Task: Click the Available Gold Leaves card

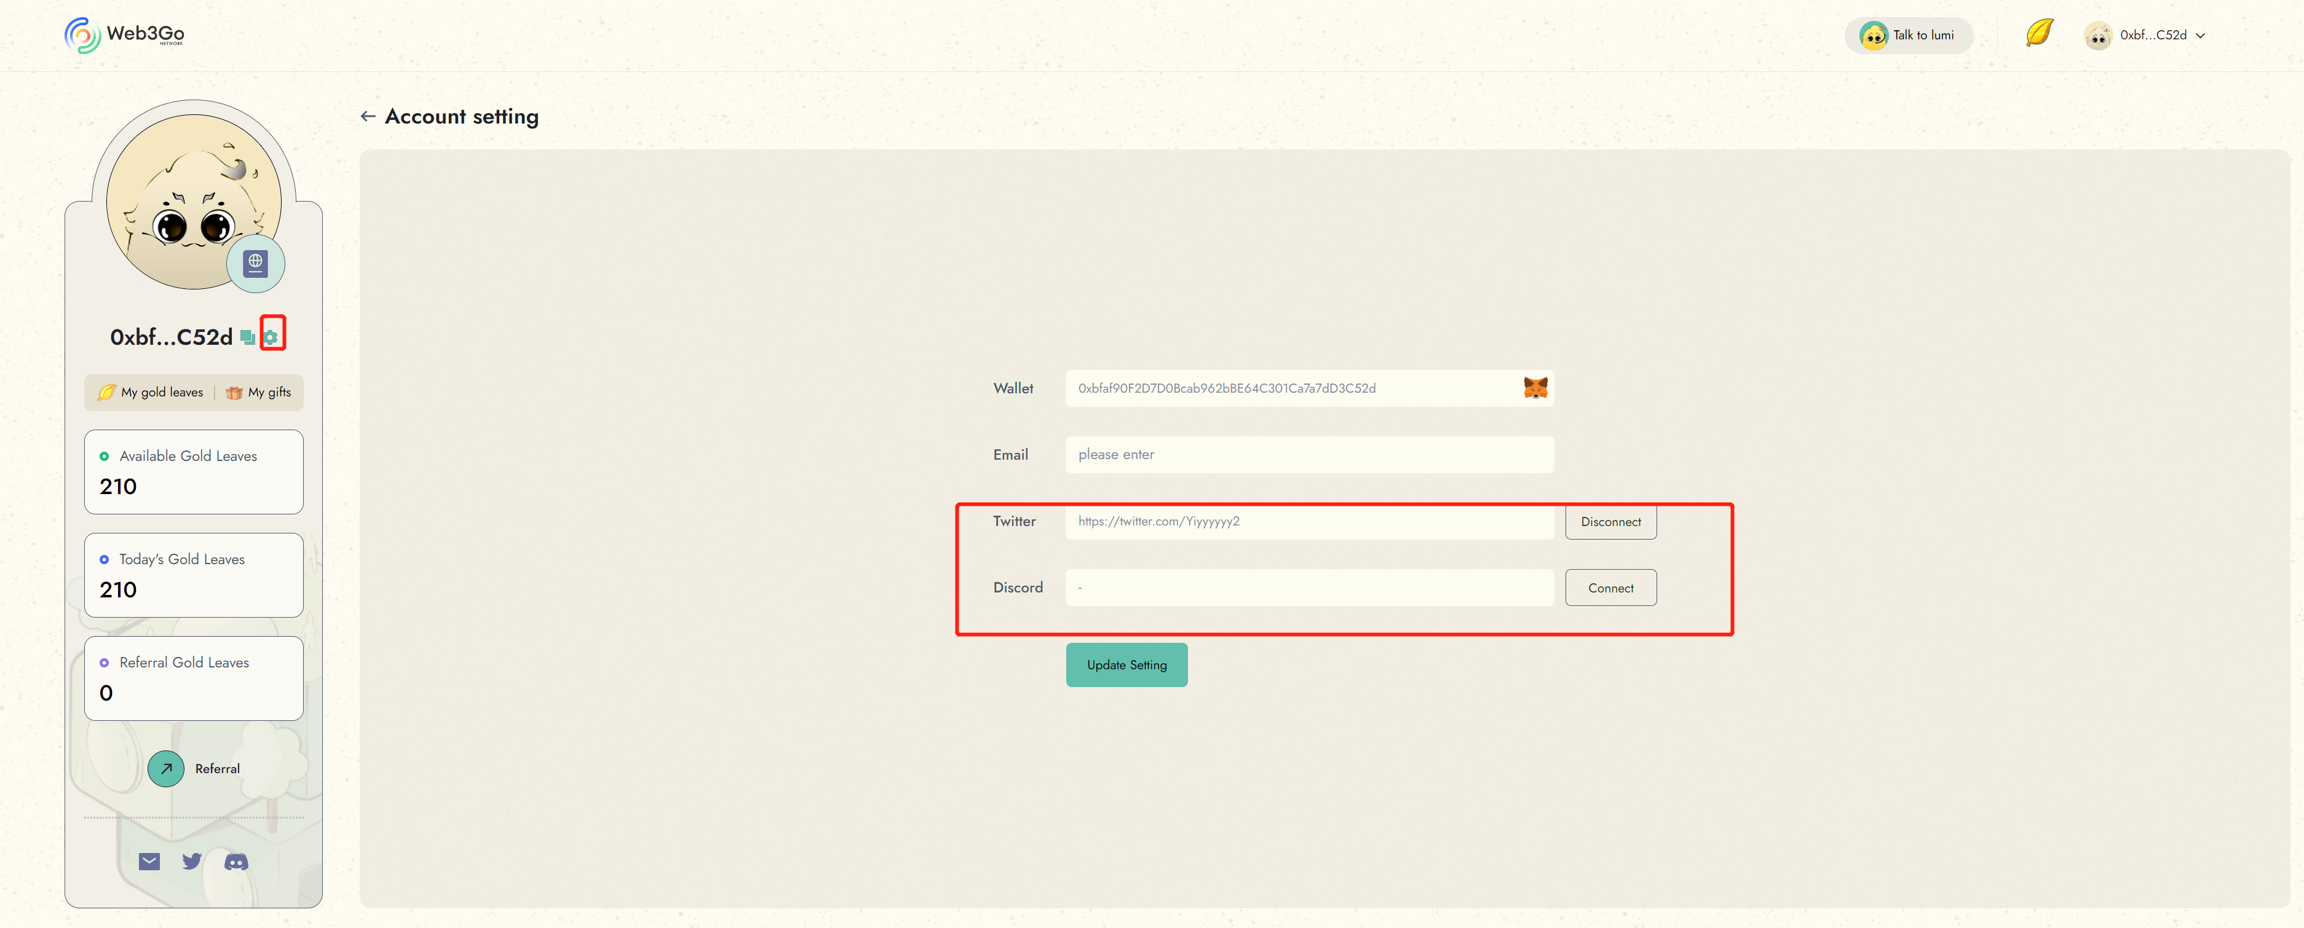Action: point(194,472)
